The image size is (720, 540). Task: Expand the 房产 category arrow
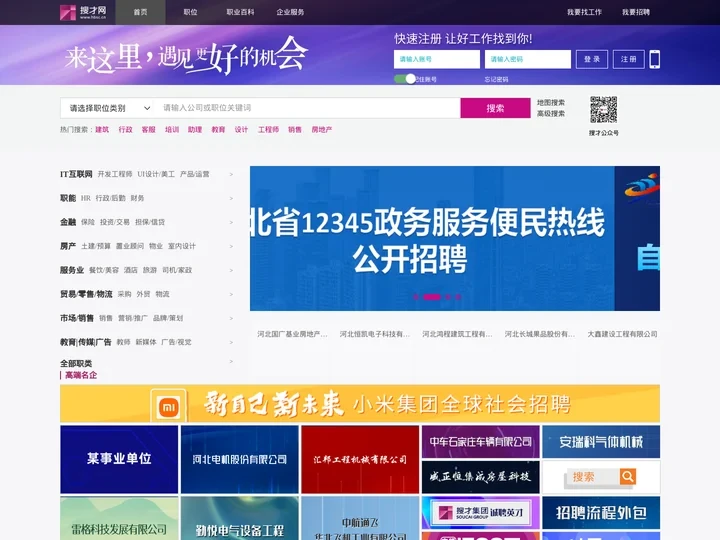(231, 246)
